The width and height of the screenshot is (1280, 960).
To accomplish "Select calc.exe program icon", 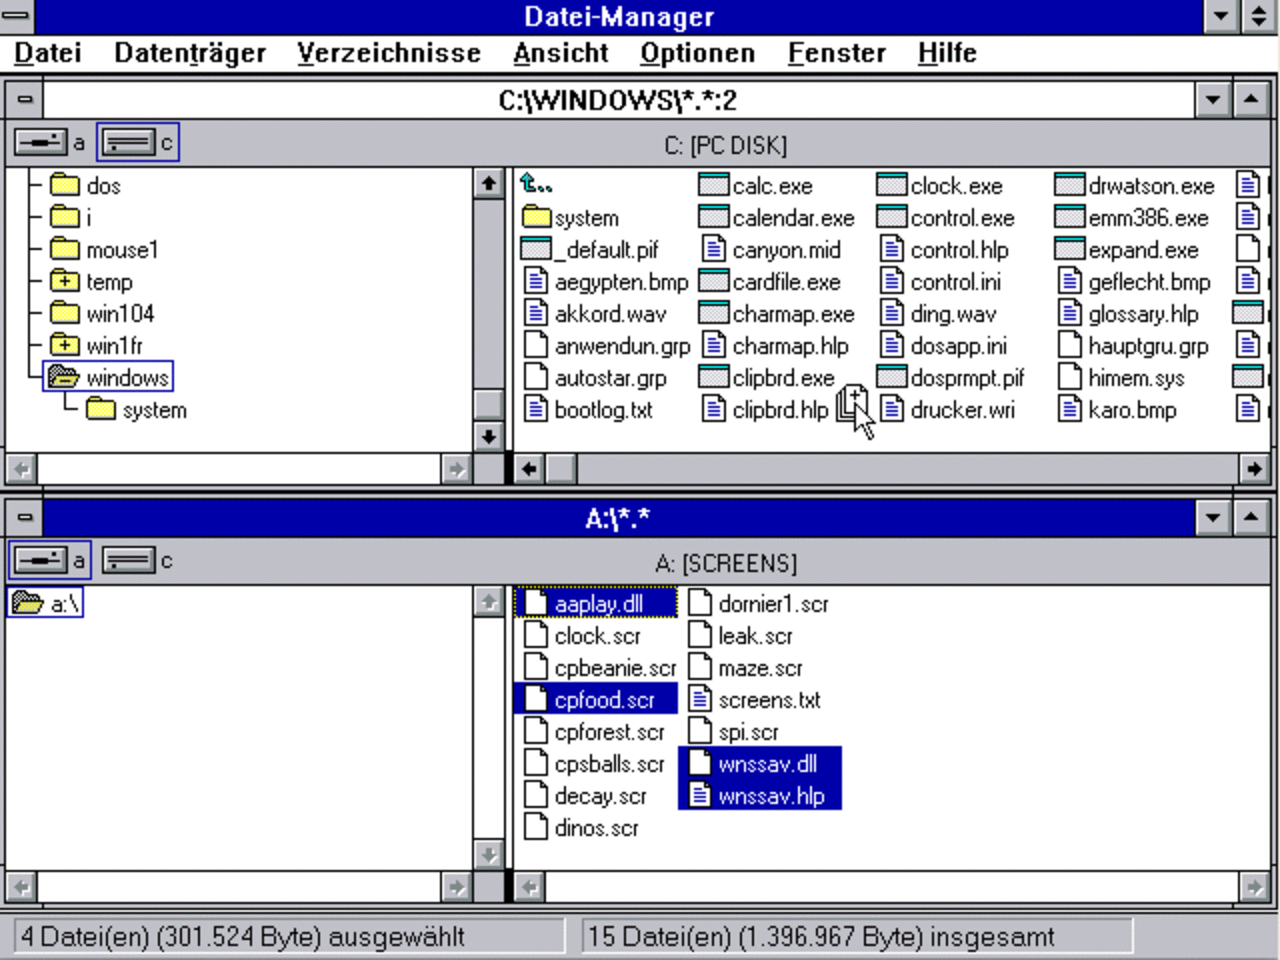I will (713, 185).
